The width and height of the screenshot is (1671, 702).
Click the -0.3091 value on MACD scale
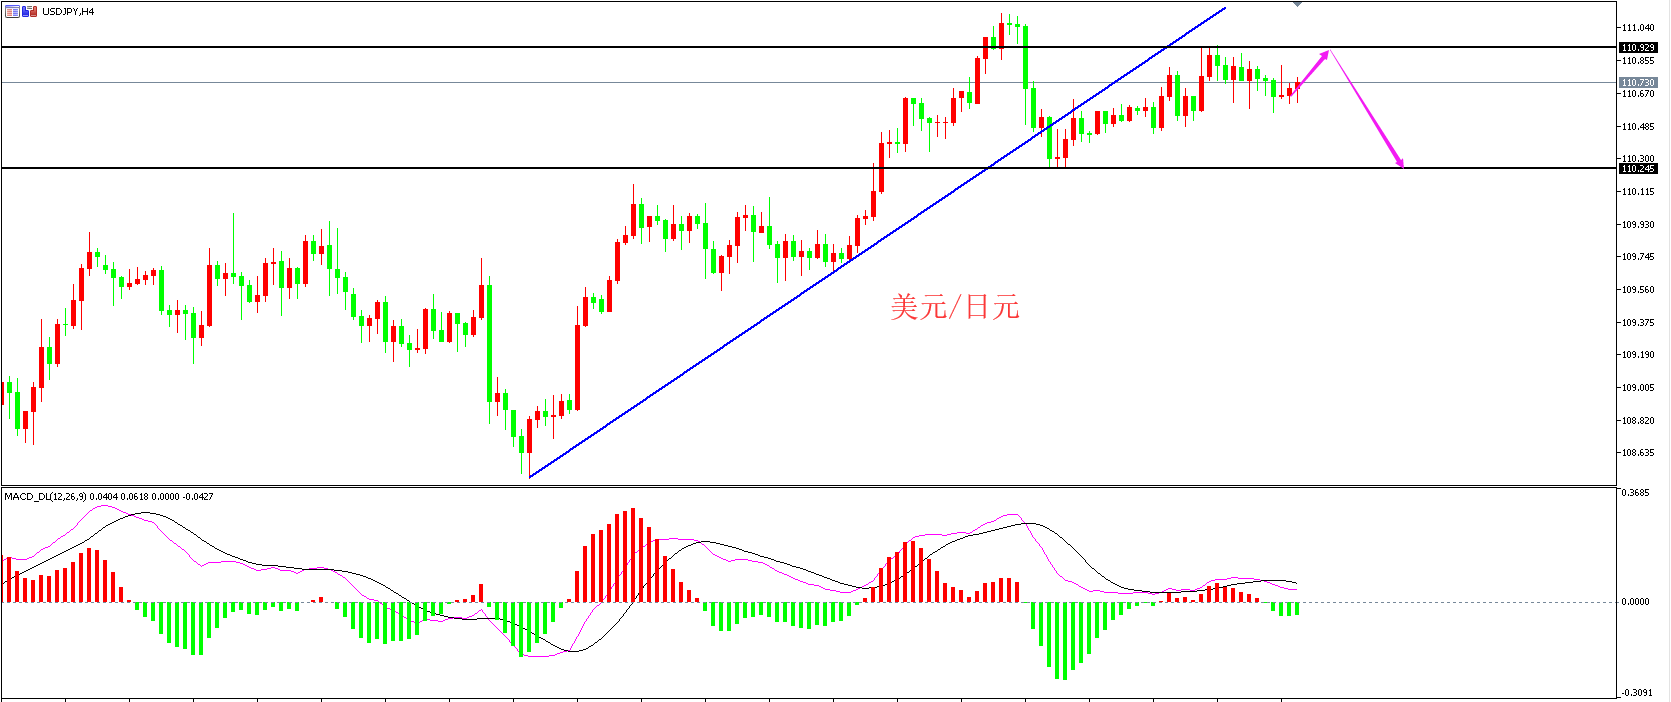(1636, 693)
